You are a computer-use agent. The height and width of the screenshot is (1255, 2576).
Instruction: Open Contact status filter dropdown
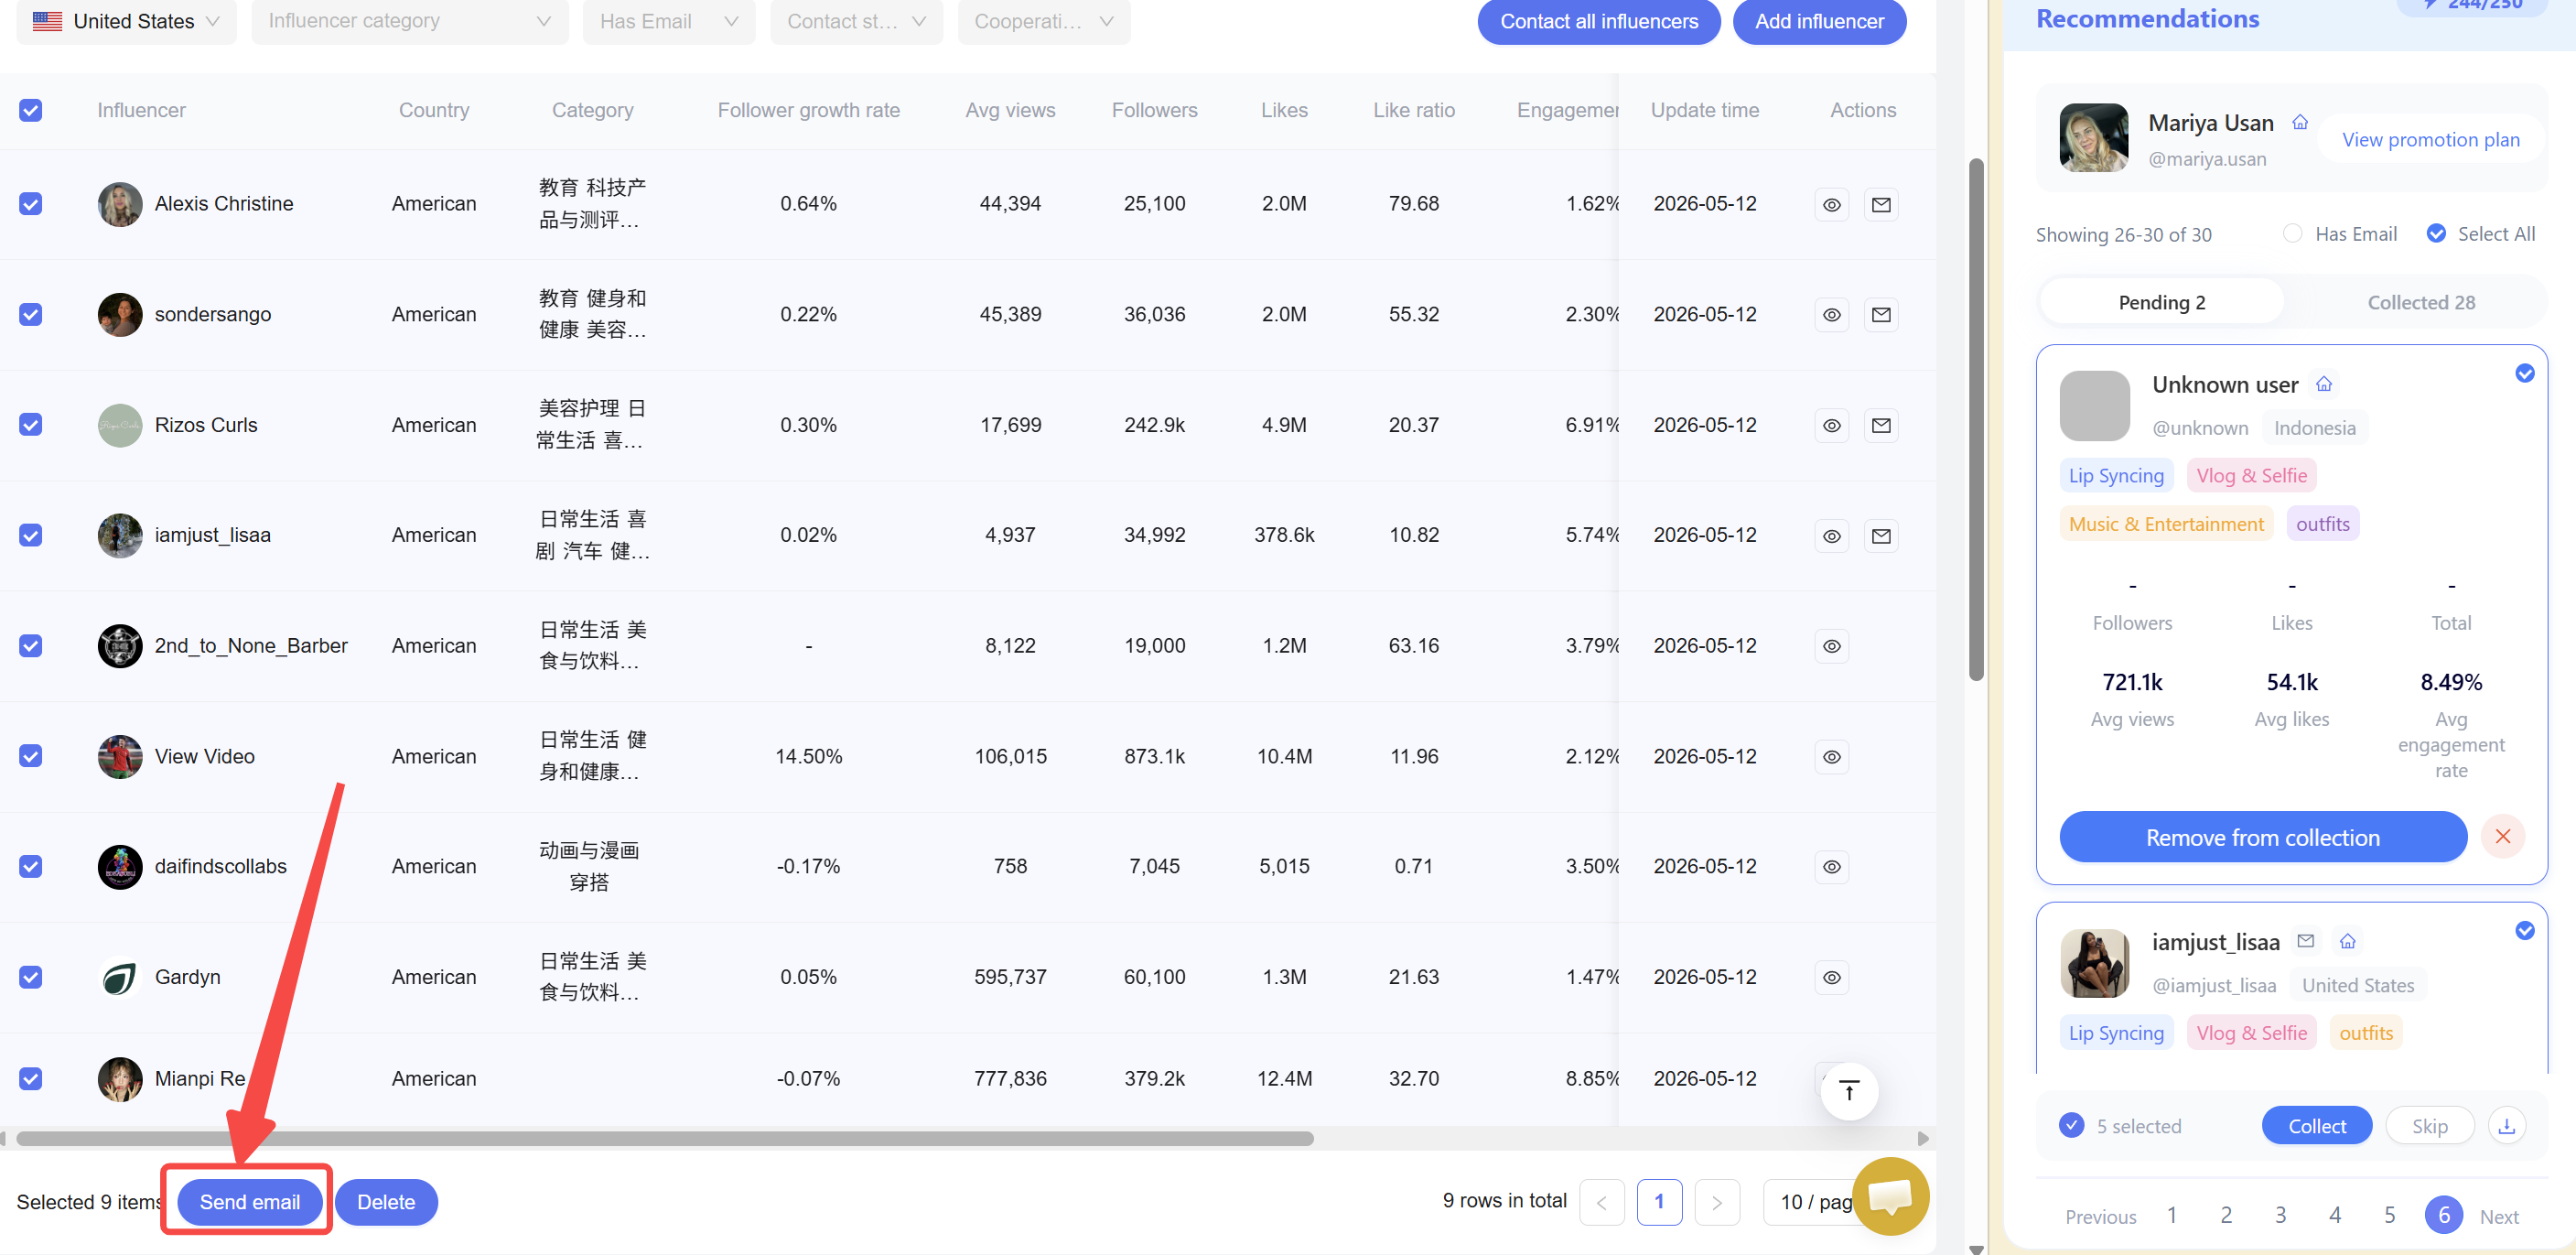click(x=856, y=21)
